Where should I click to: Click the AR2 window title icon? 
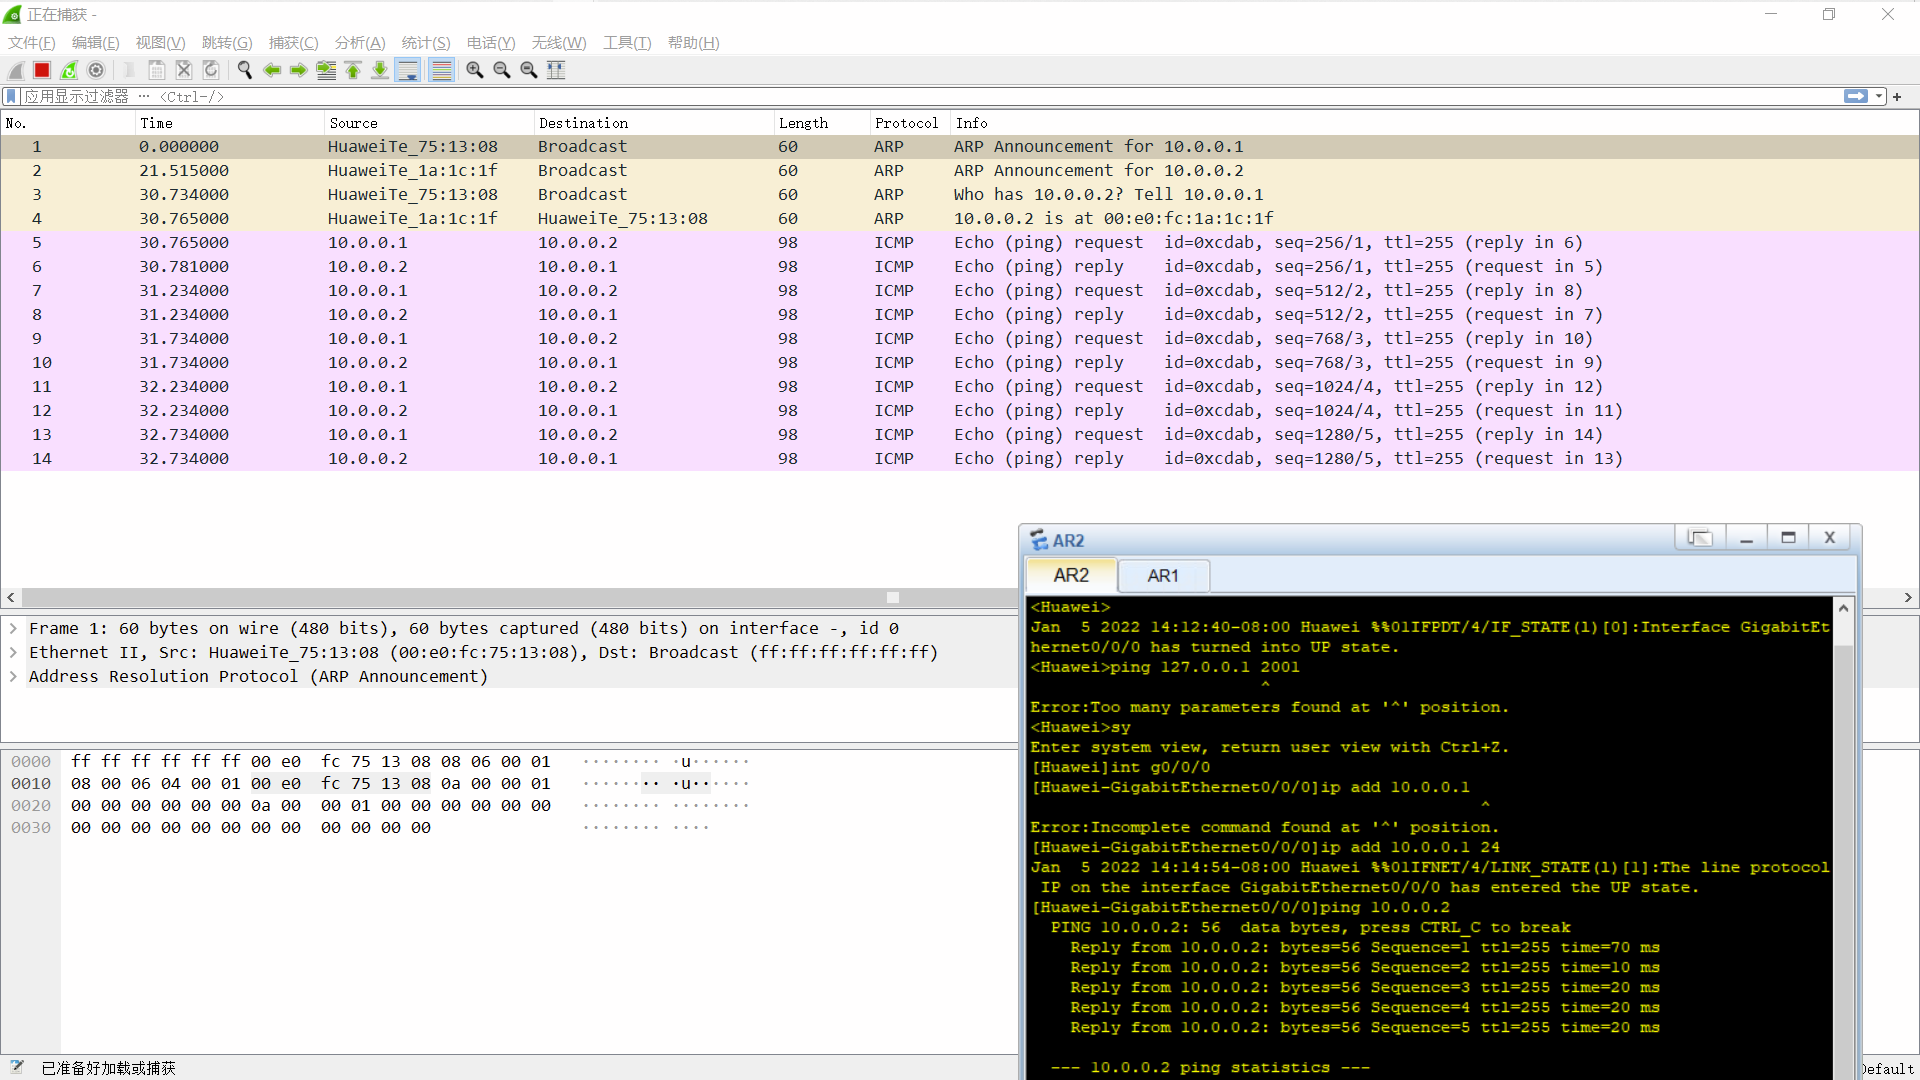pos(1039,540)
